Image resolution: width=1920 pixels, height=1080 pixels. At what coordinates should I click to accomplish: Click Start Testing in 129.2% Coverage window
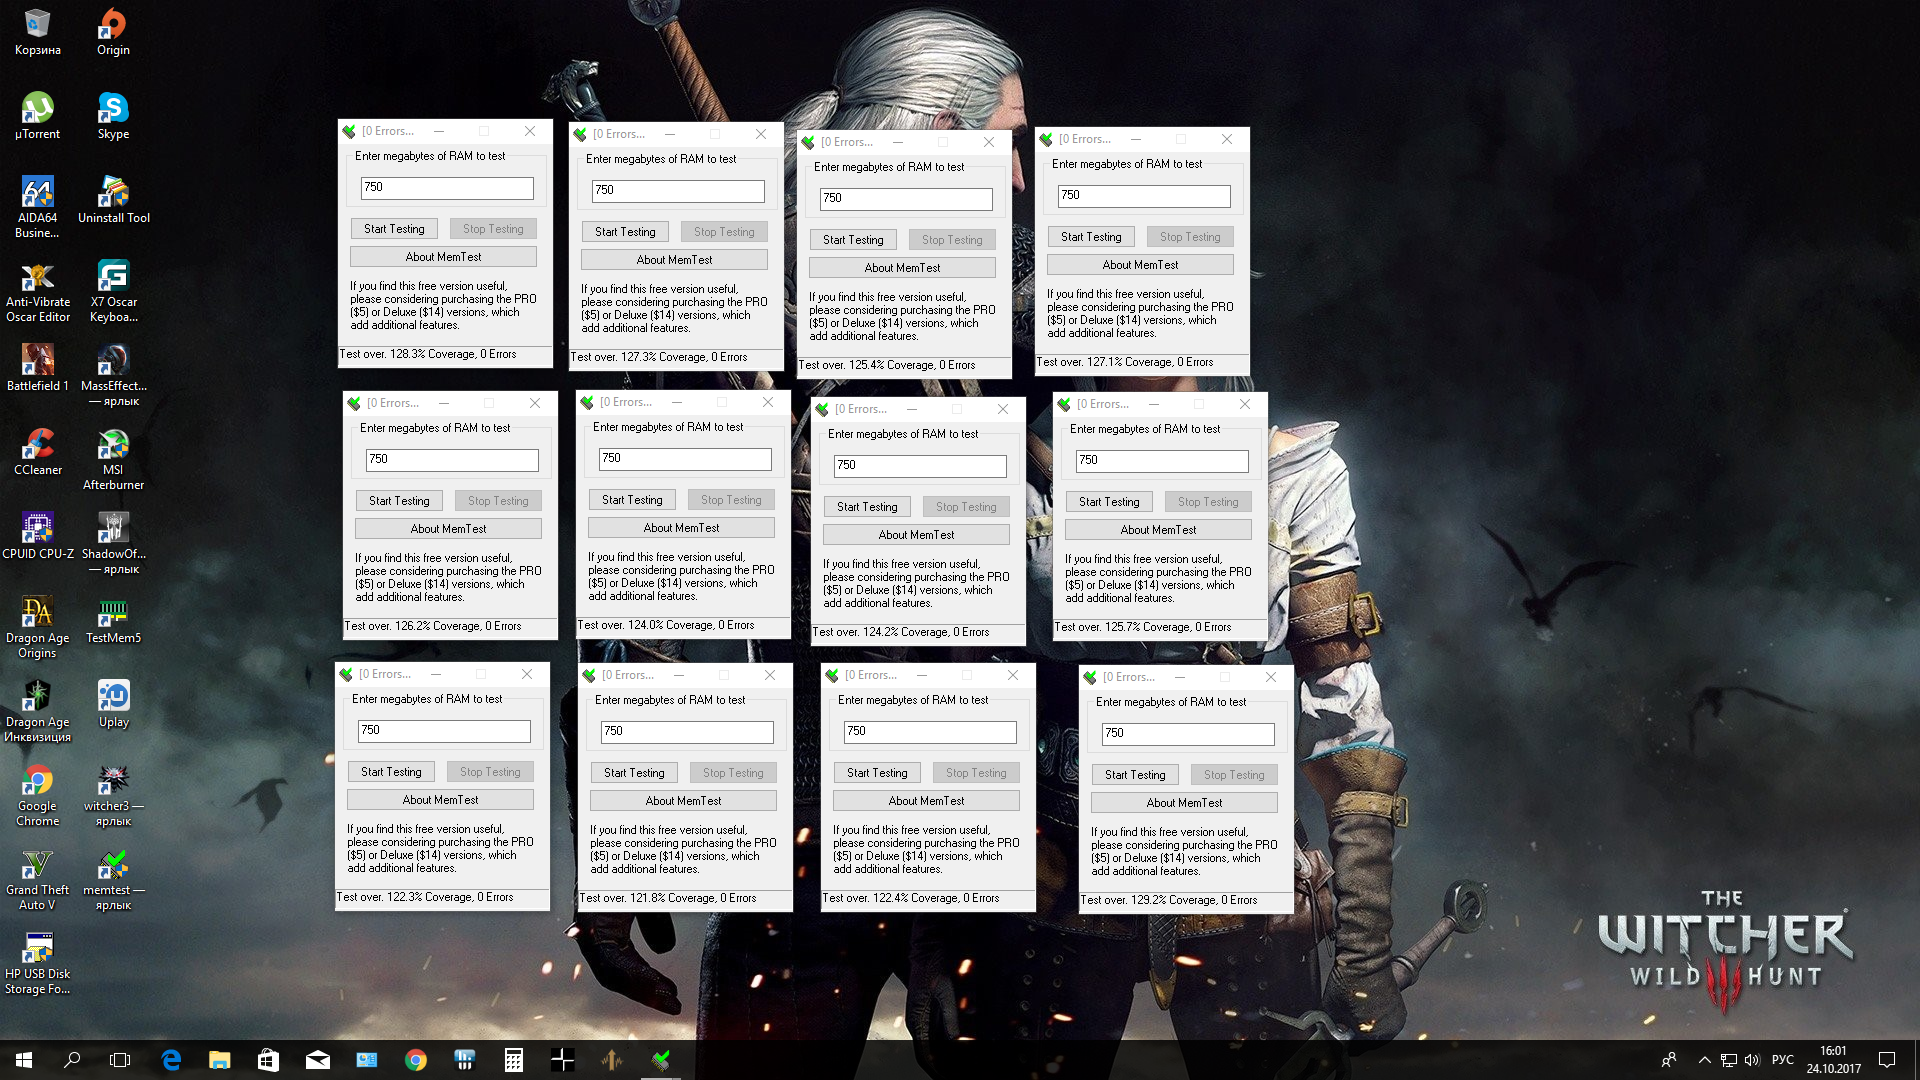click(x=1134, y=775)
